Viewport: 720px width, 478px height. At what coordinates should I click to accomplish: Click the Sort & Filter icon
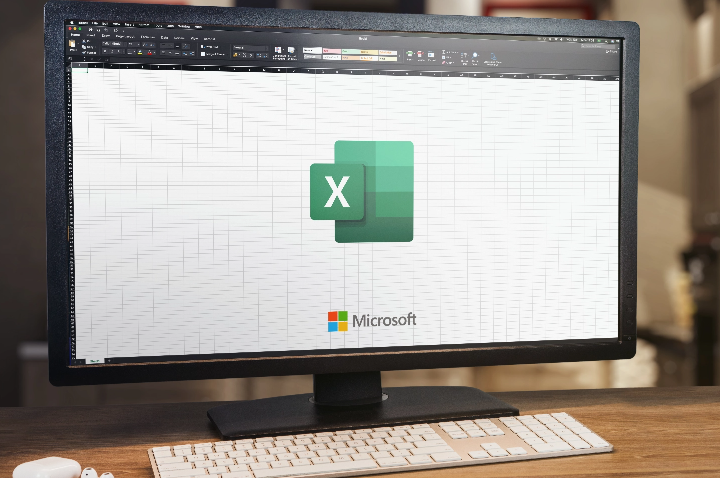tap(464, 55)
